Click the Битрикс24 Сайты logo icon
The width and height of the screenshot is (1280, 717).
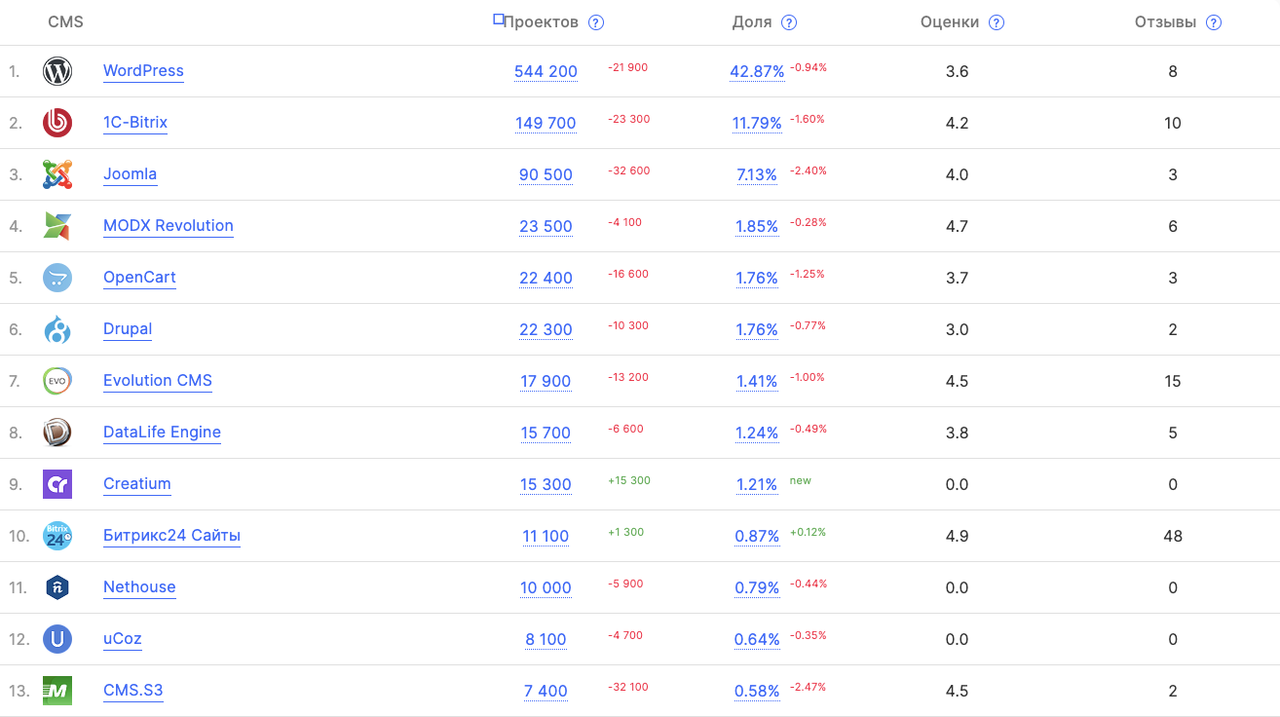click(57, 536)
